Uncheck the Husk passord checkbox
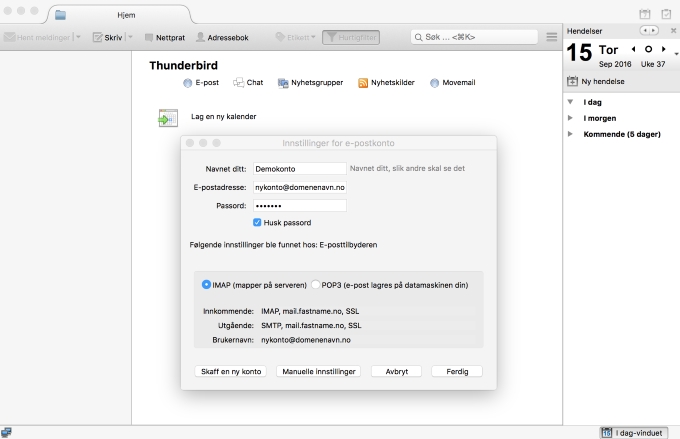The height and width of the screenshot is (439, 680). click(257, 223)
